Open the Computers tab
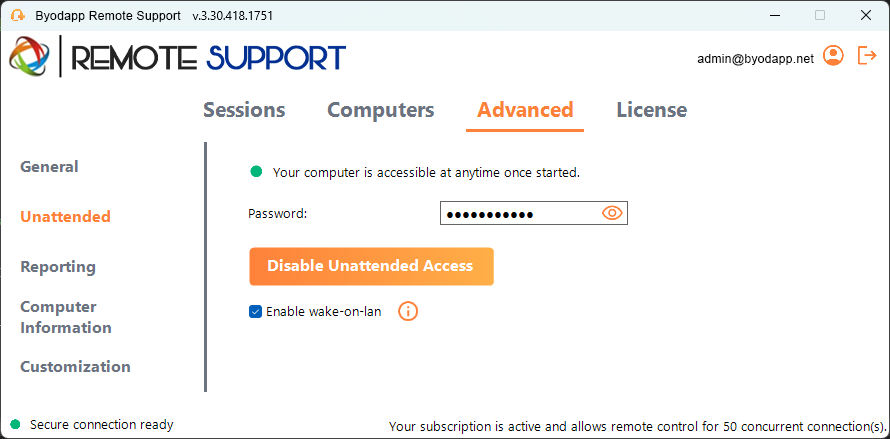This screenshot has width=890, height=439. pos(381,110)
